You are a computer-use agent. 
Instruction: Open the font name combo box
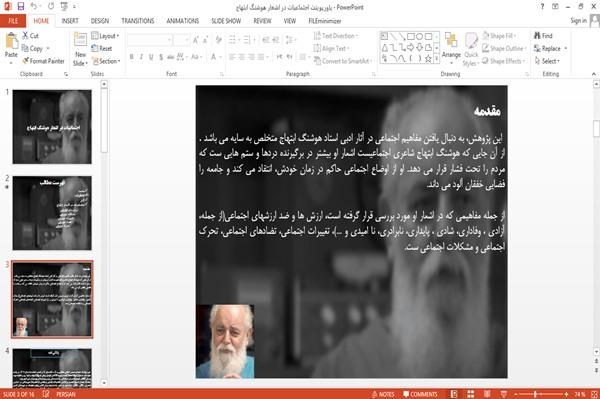click(150, 40)
